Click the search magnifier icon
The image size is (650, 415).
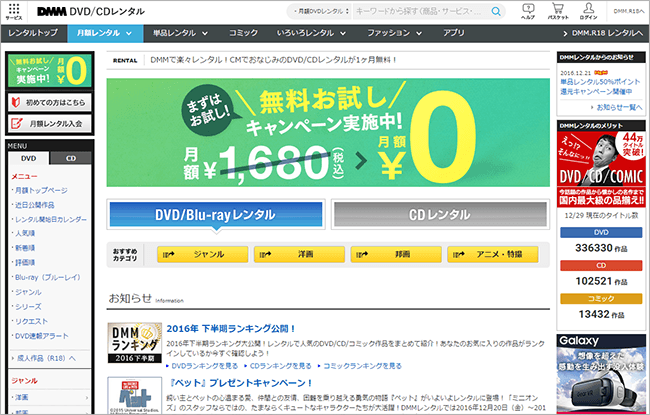pos(496,12)
